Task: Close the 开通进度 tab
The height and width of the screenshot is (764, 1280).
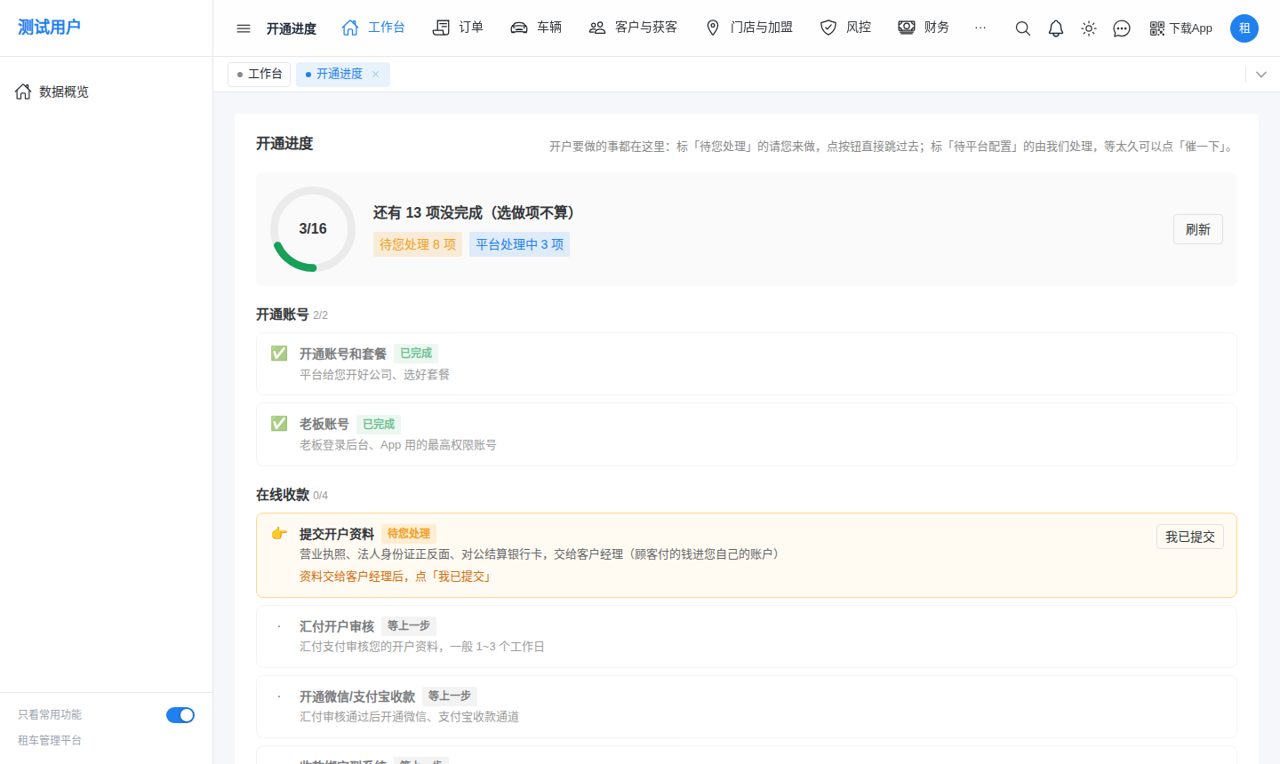Action: coord(376,74)
